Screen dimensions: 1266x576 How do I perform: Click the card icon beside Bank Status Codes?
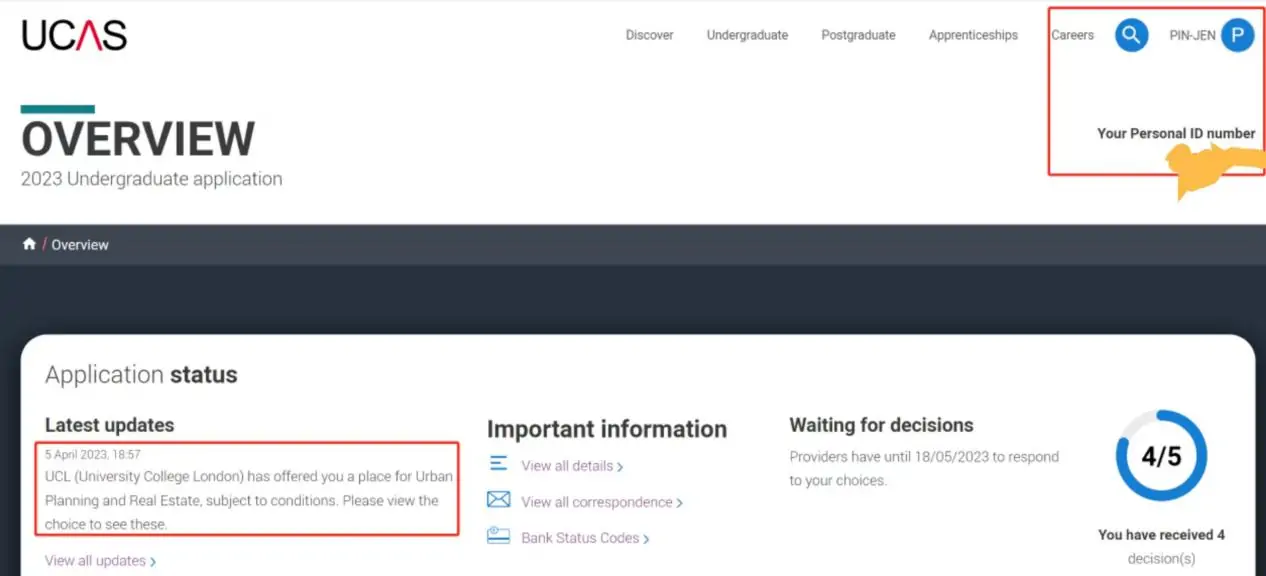498,536
